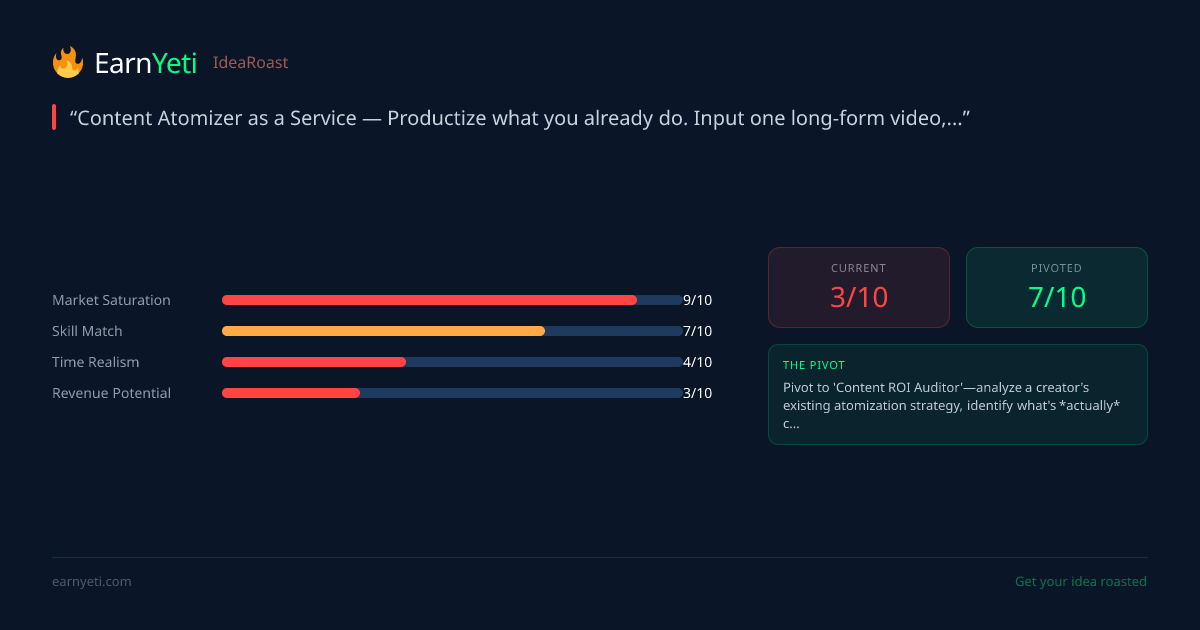Open the earnyeti.com footer link
The image size is (1200, 630).
(x=92, y=582)
